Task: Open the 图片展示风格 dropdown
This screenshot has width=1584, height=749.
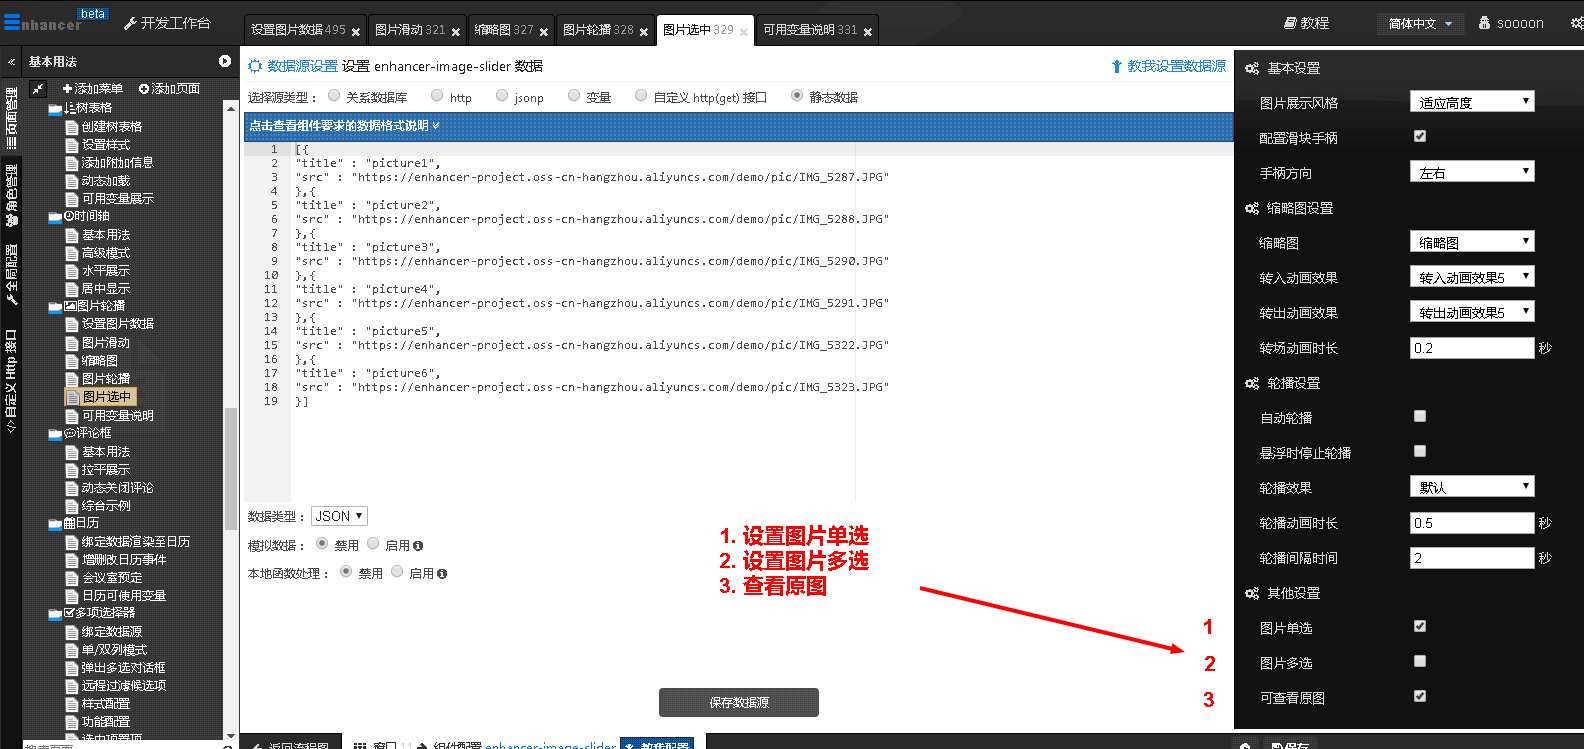Action: coord(1471,102)
